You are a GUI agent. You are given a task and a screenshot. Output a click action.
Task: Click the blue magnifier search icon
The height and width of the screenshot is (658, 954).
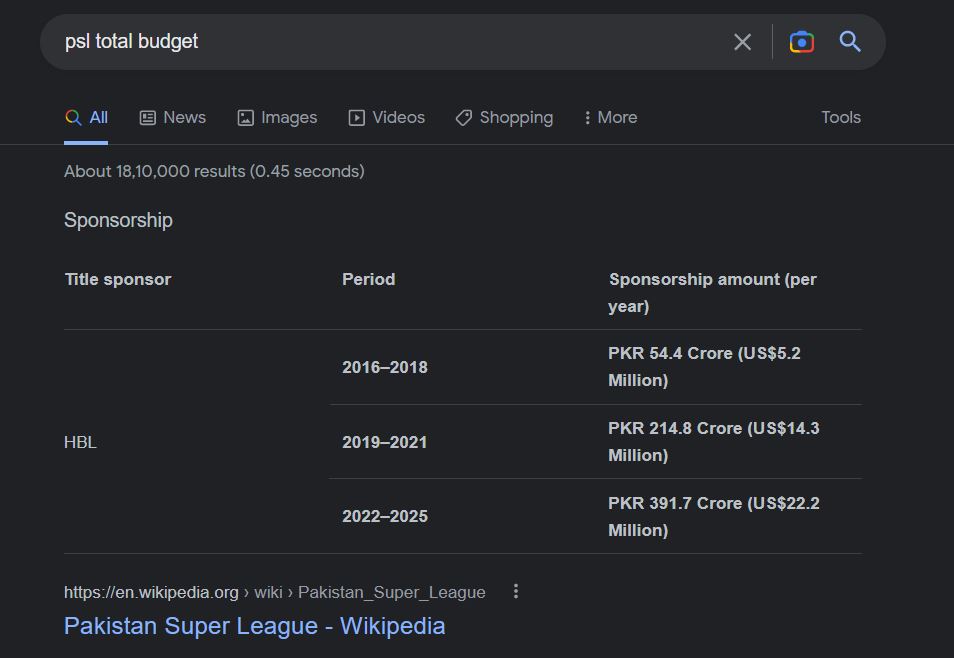(850, 41)
